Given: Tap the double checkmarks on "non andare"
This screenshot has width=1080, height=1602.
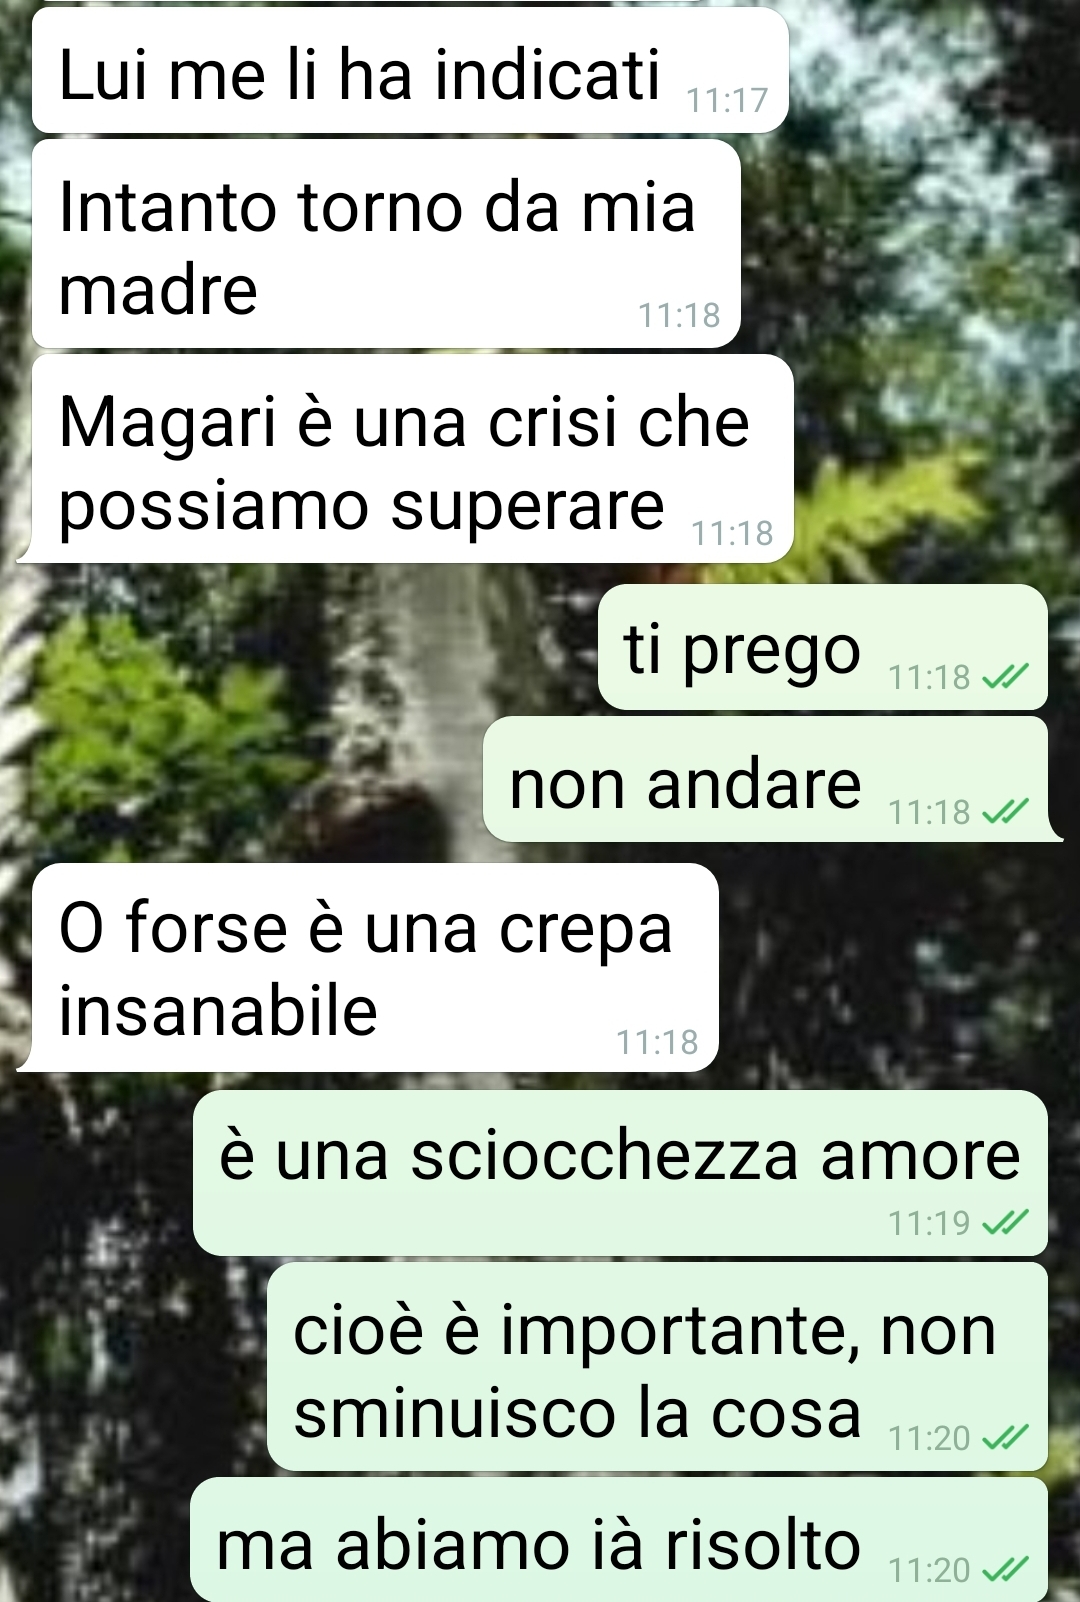Looking at the screenshot, I should (1005, 811).
